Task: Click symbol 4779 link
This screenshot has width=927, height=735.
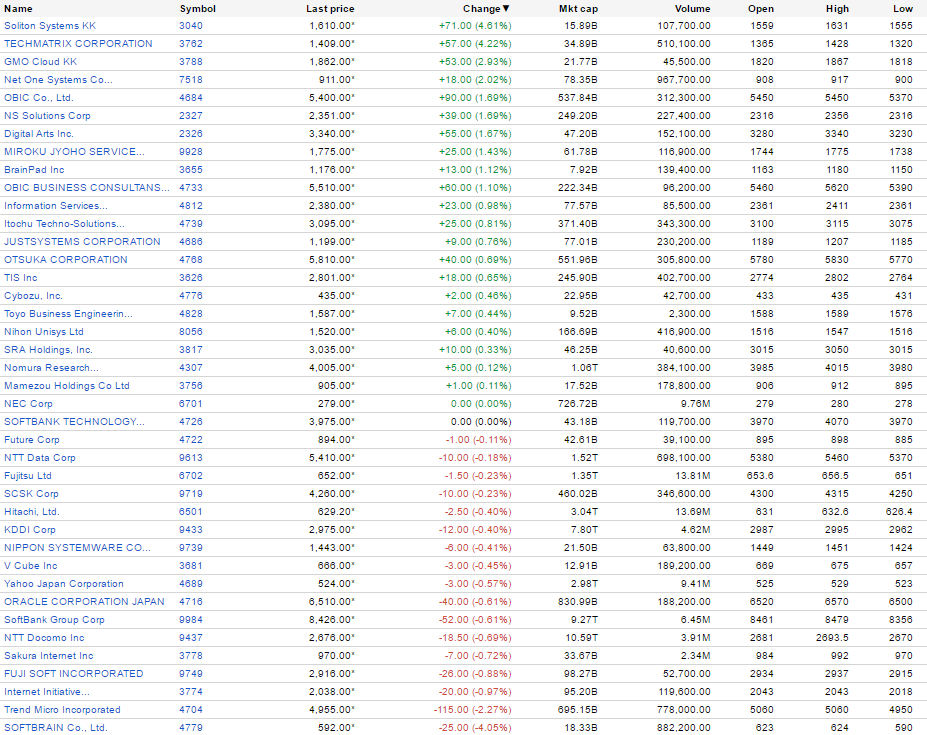Action: [191, 728]
